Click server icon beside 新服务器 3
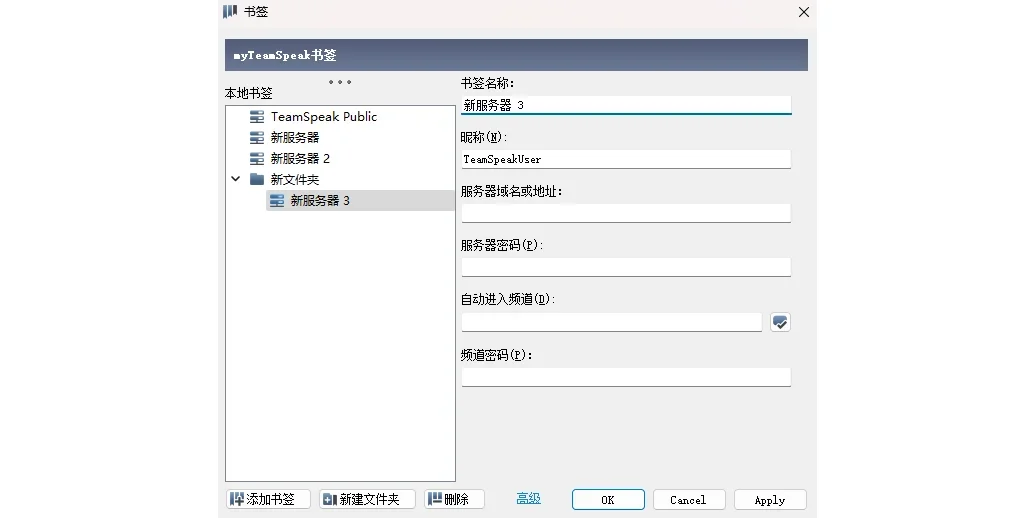This screenshot has height=518, width=1036. pyautogui.click(x=277, y=200)
